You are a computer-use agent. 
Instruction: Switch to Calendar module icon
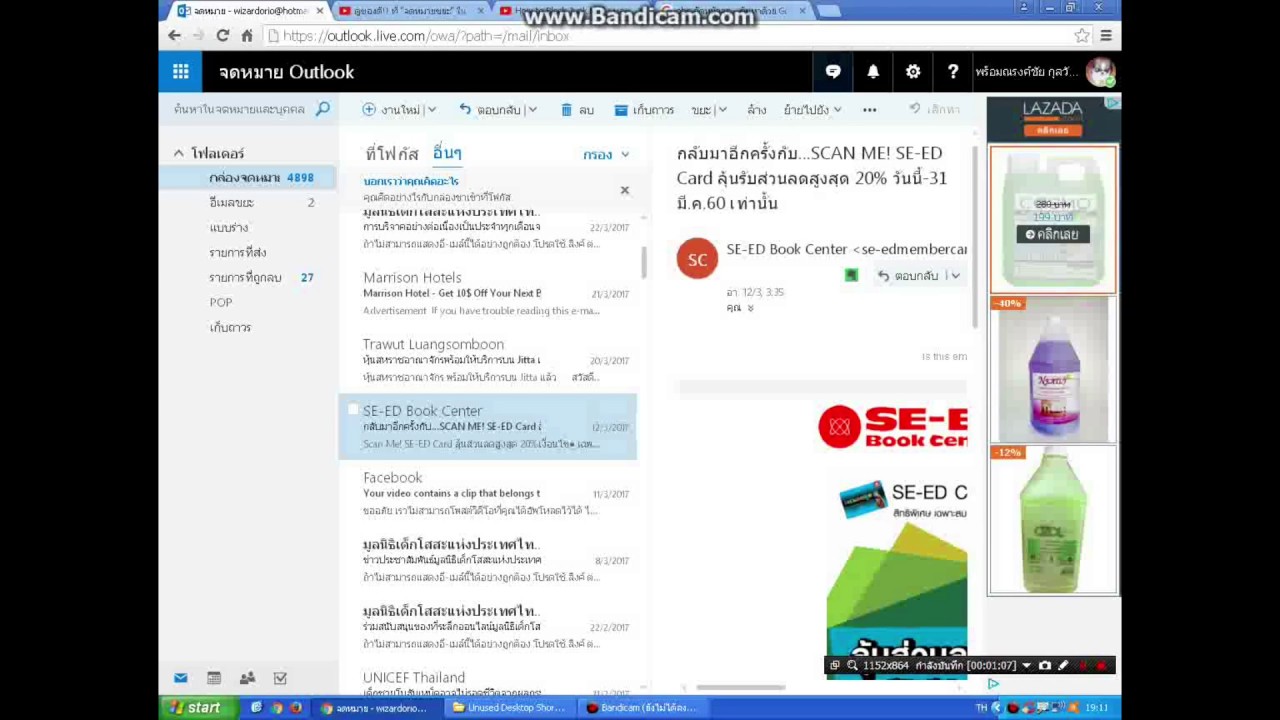click(x=213, y=678)
